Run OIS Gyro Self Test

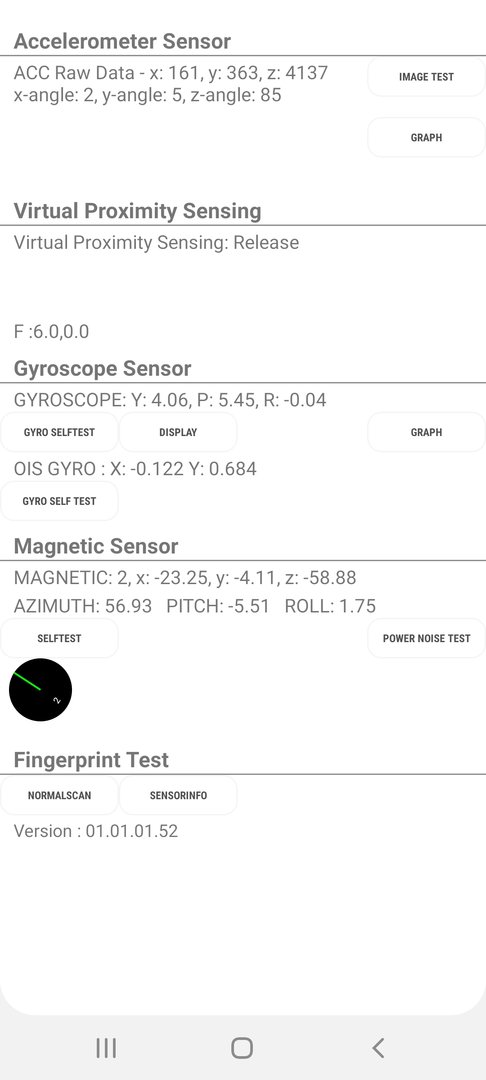pyautogui.click(x=59, y=501)
